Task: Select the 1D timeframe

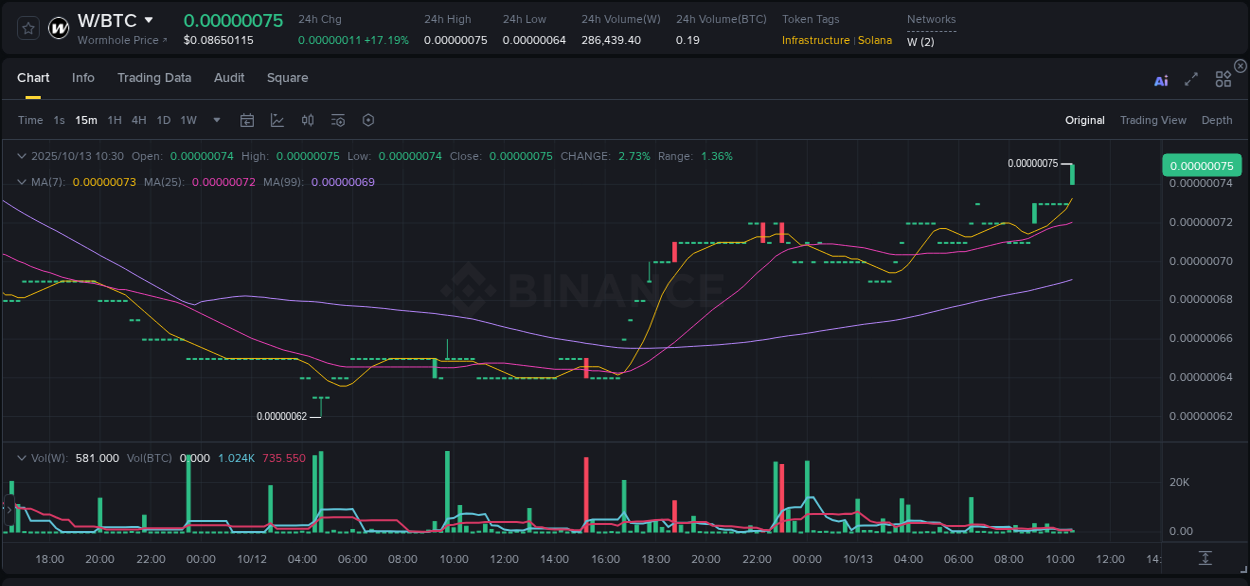Action: click(x=163, y=120)
